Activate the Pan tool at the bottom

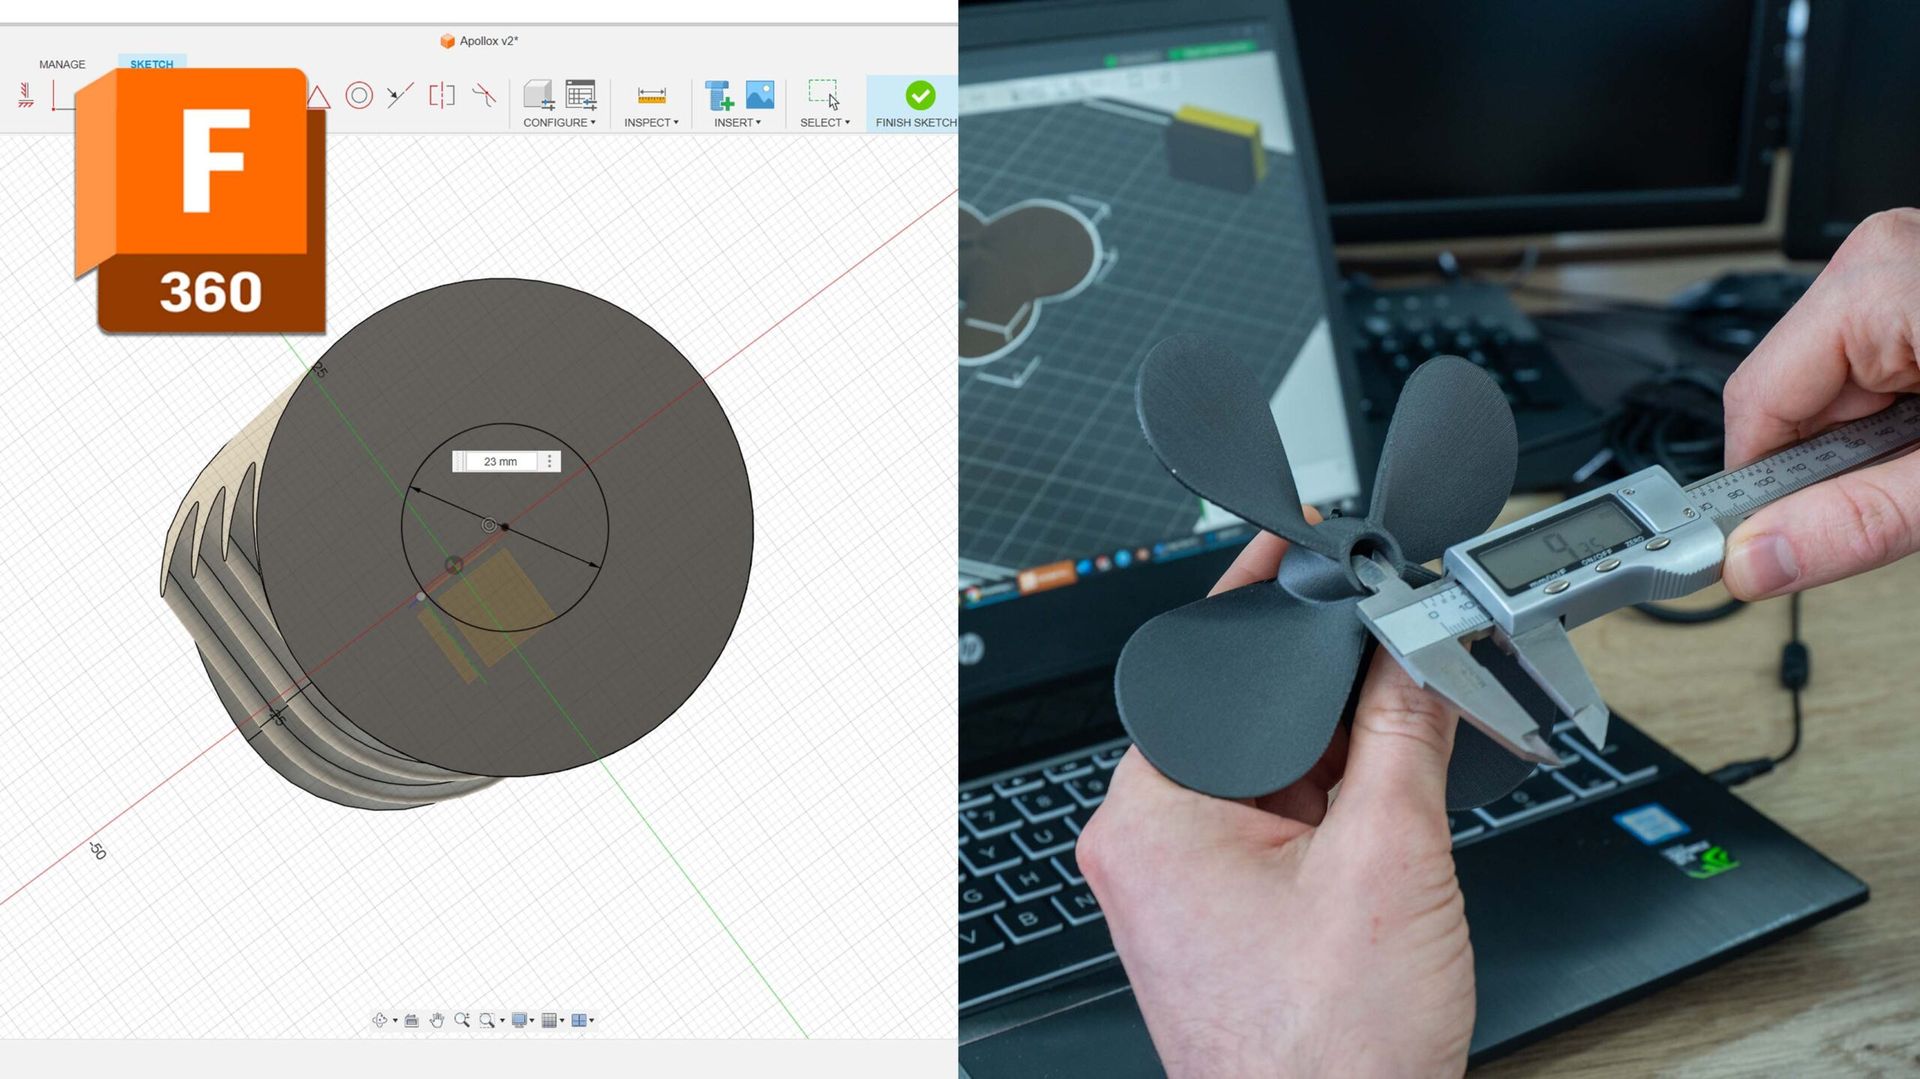tap(437, 1020)
